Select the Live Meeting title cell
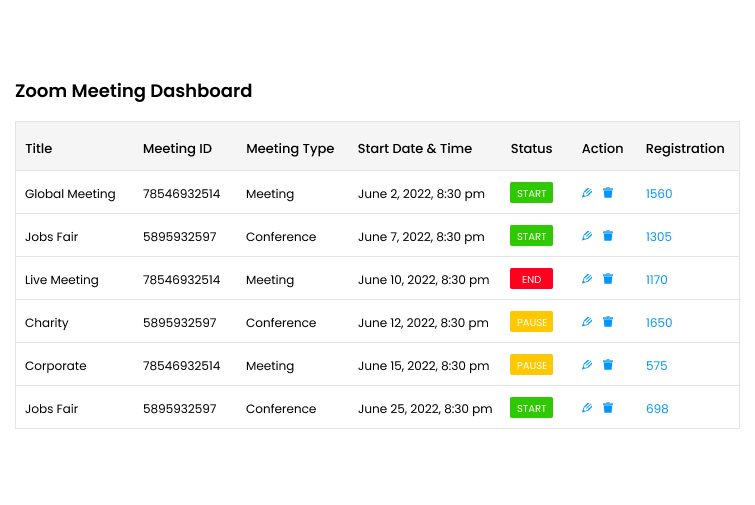 pos(62,280)
